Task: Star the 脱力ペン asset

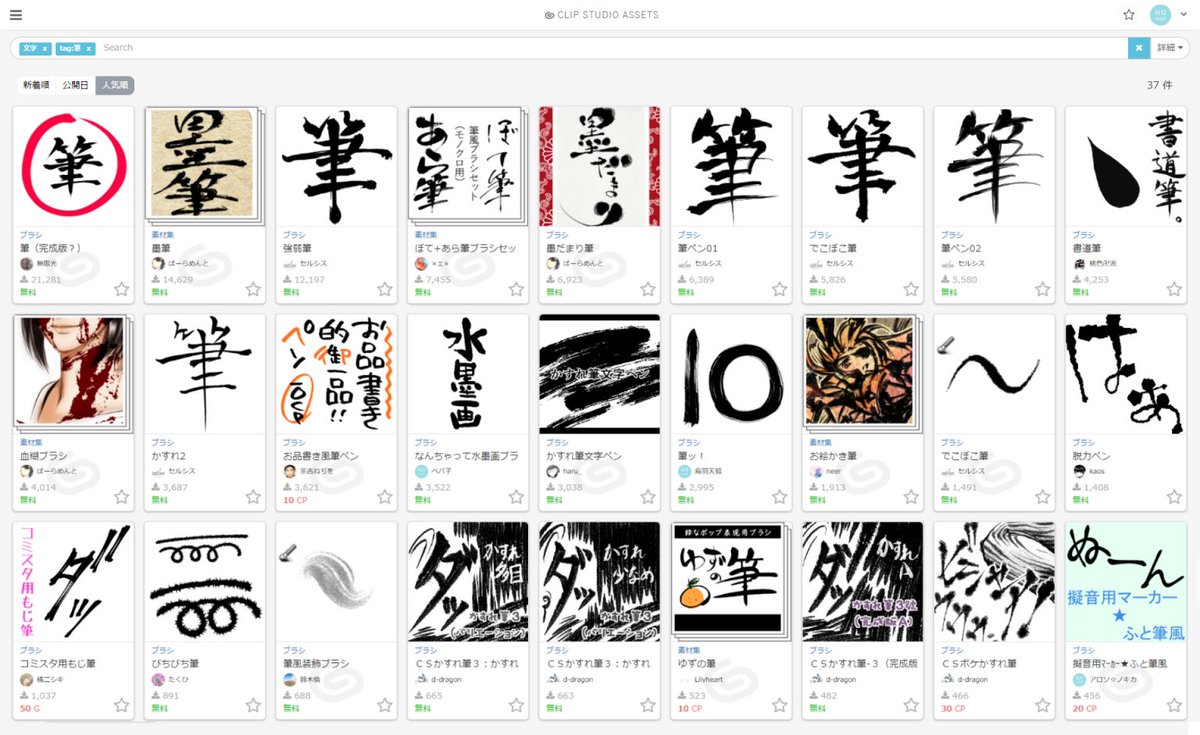Action: click(x=1175, y=497)
